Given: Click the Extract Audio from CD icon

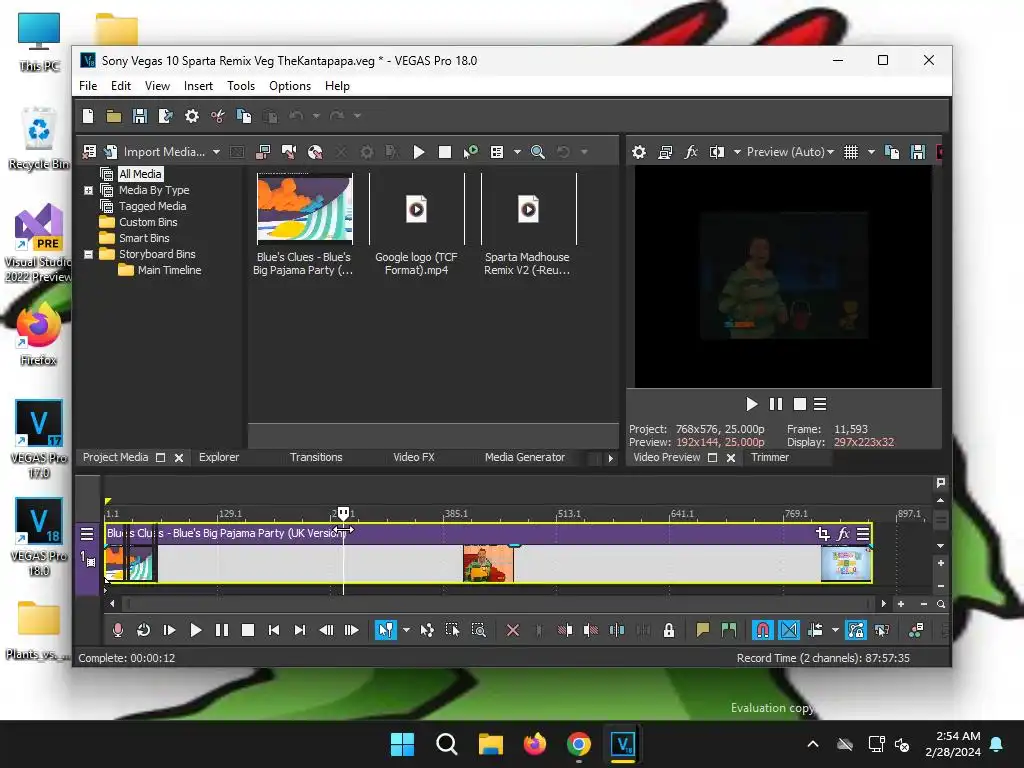Looking at the screenshot, I should tap(315, 152).
